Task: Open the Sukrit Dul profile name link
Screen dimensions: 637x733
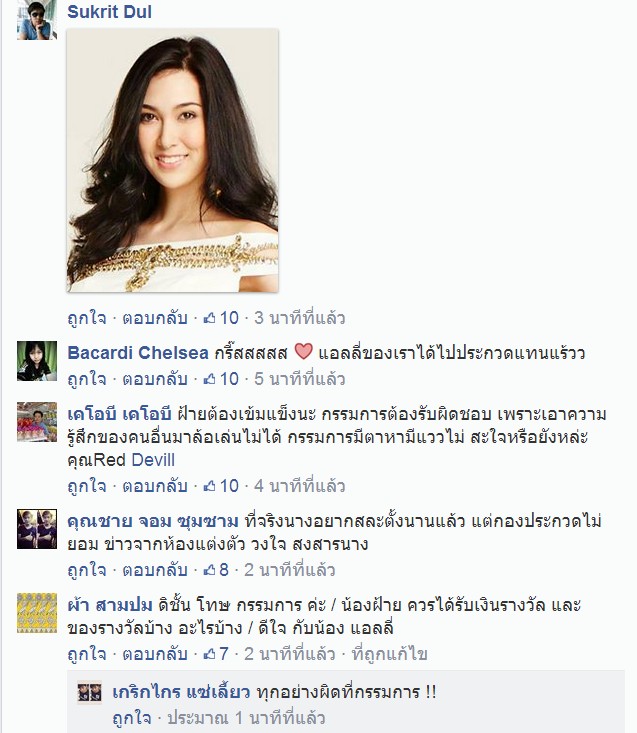Action: pos(109,12)
